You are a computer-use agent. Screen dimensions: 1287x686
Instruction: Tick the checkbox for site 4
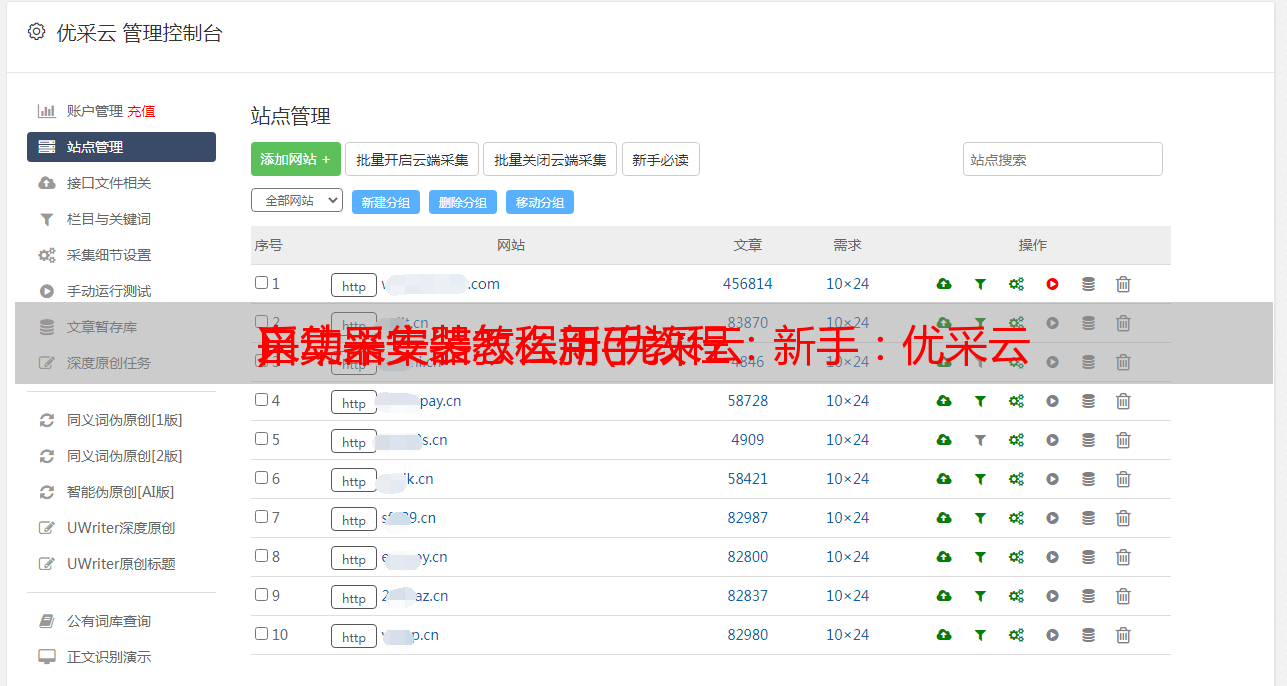tap(261, 400)
